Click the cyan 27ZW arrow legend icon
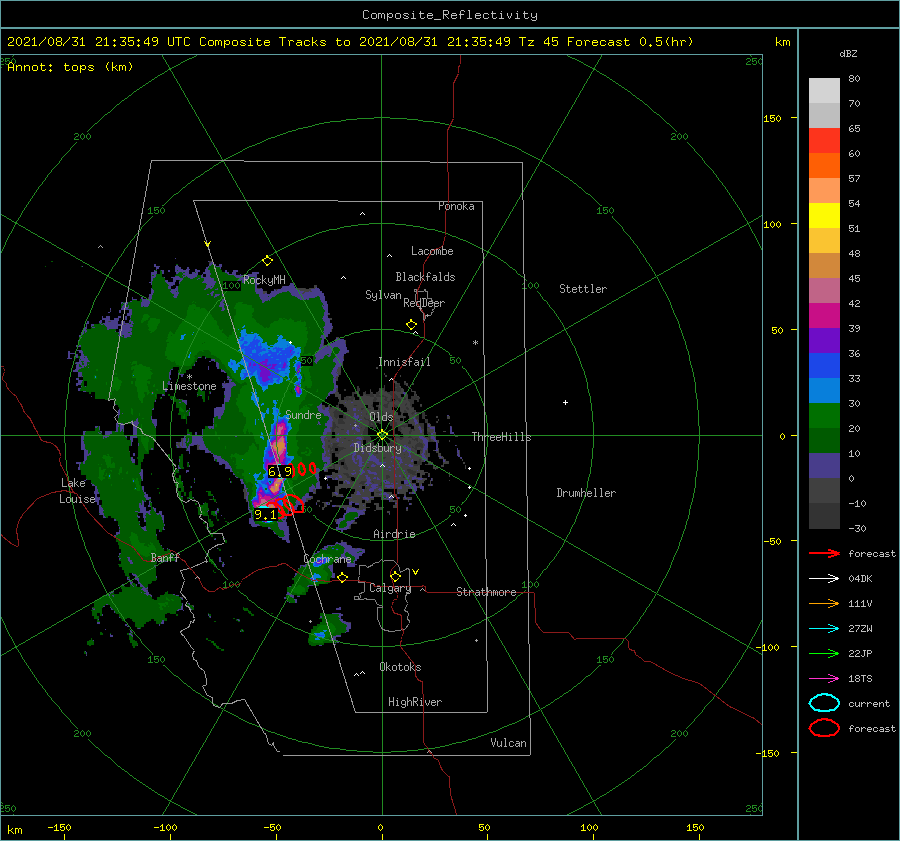Viewport: 900px width, 841px height. (824, 629)
